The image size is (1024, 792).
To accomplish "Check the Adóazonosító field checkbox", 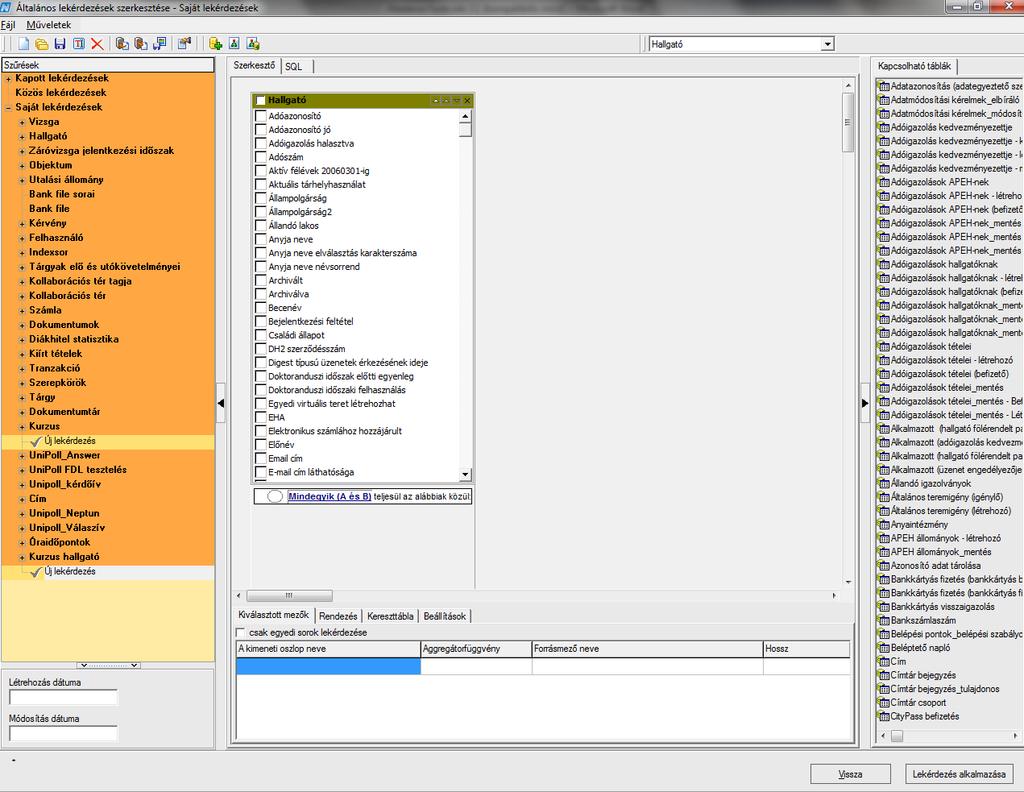I will click(261, 116).
